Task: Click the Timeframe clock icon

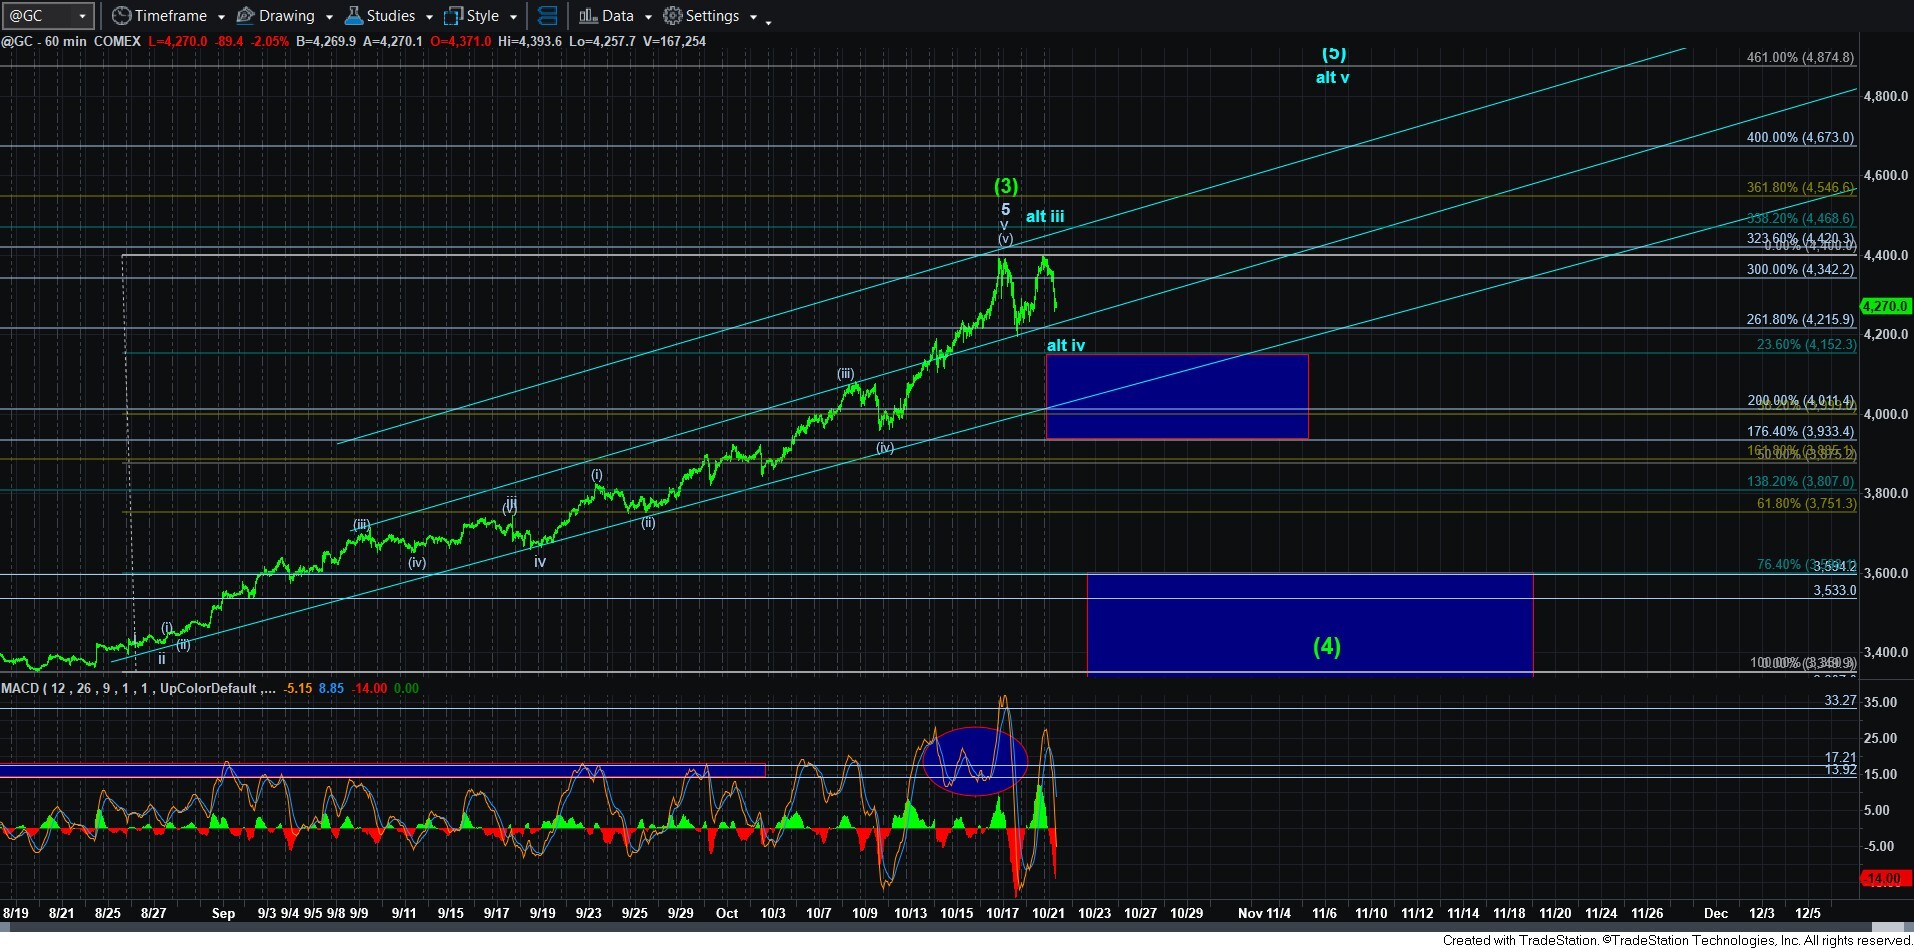Action: (x=121, y=16)
